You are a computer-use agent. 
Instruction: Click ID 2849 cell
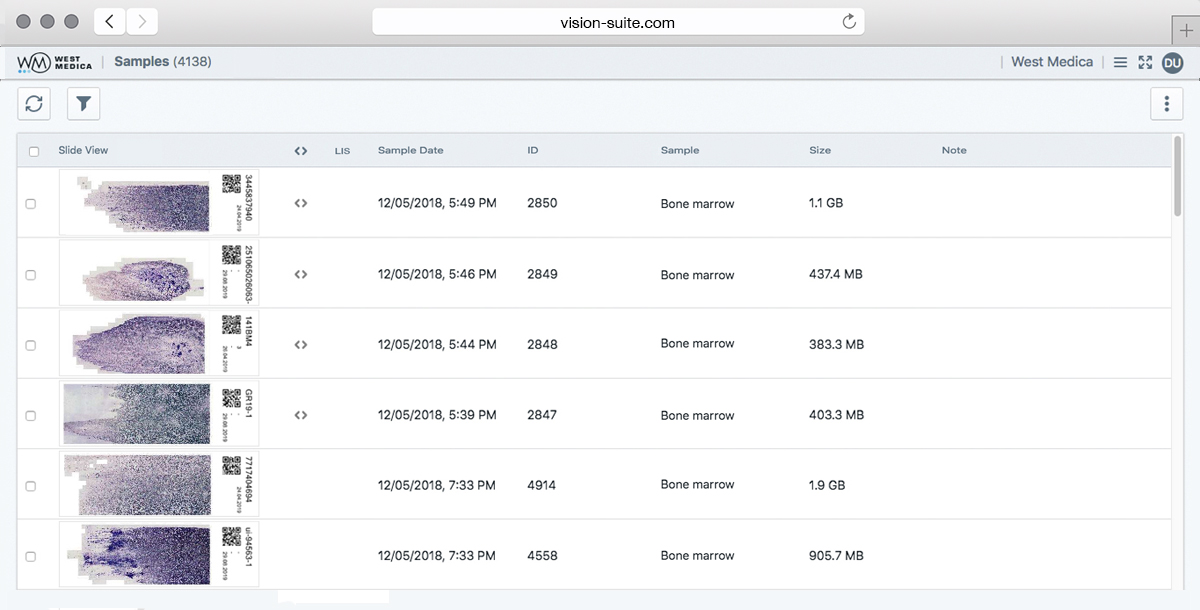pyautogui.click(x=542, y=274)
